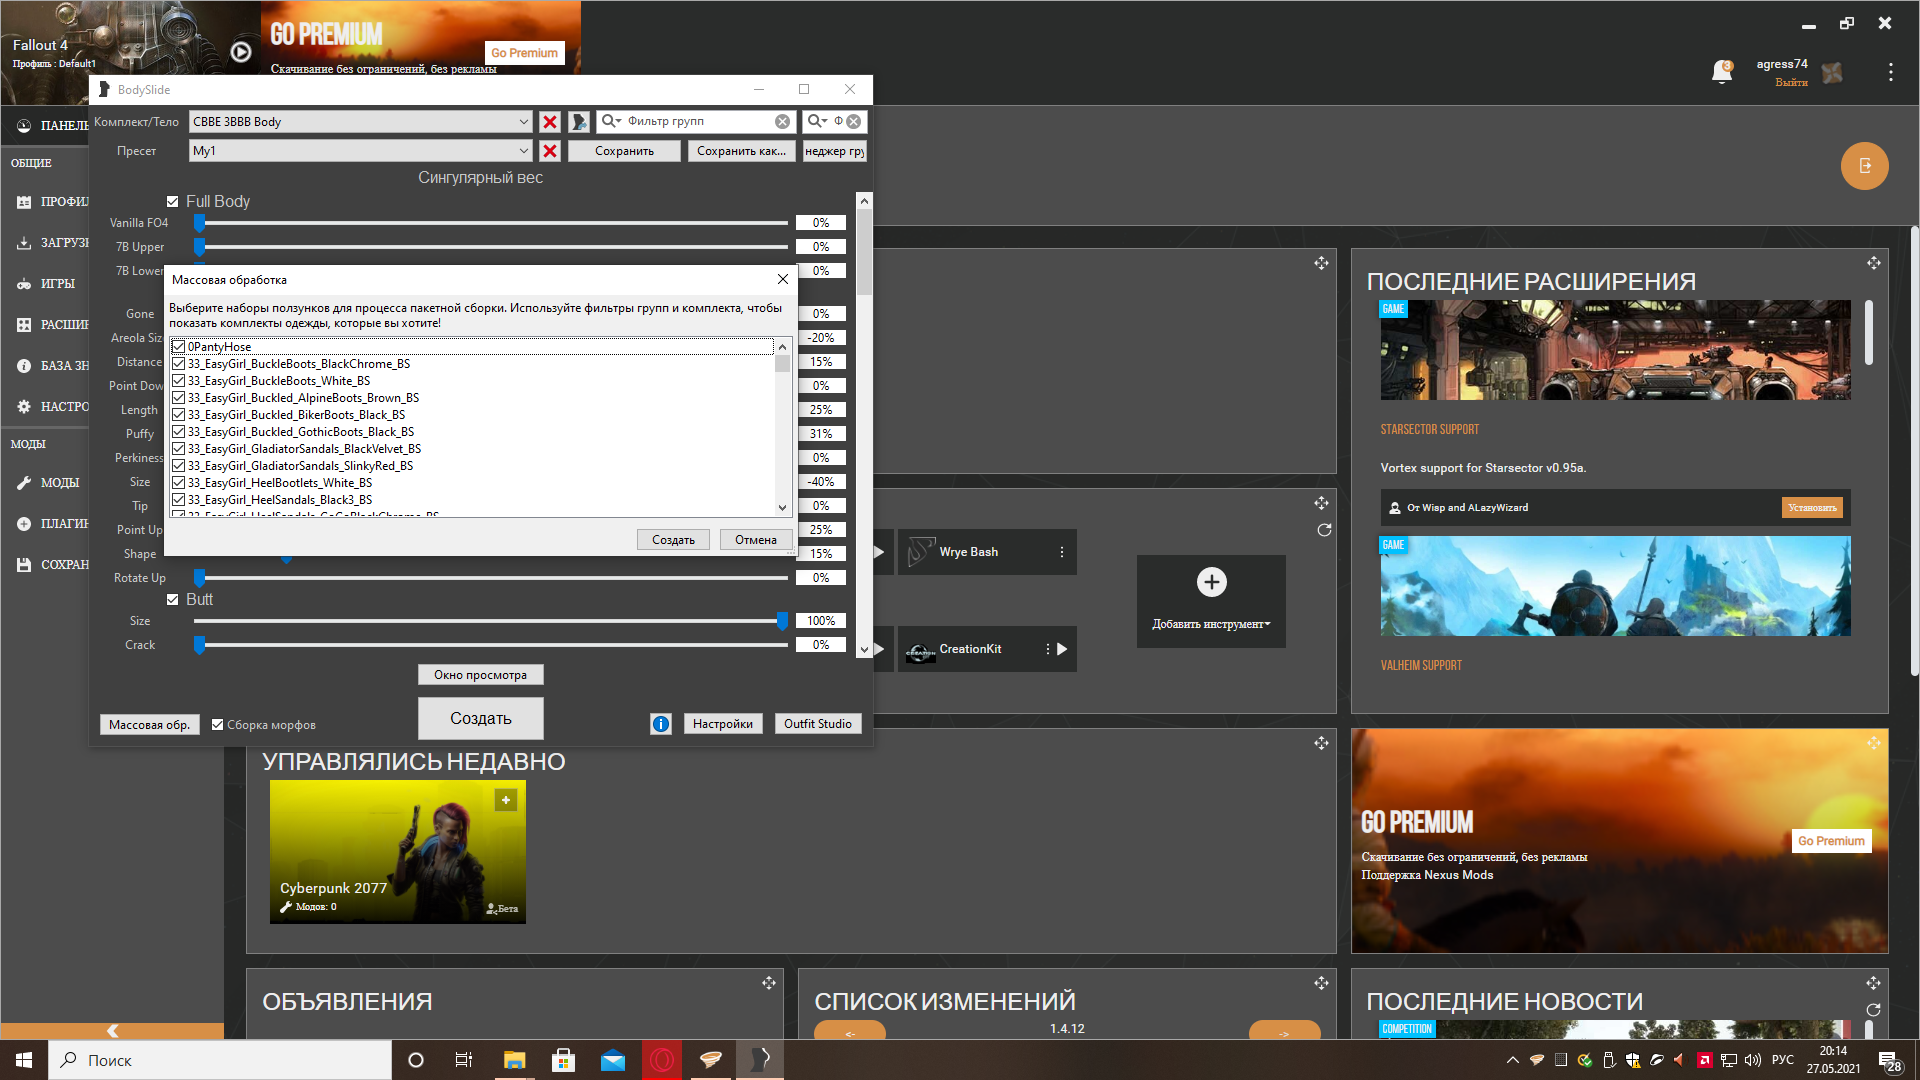Click Создать in the batch build dialog
This screenshot has height=1080, width=1920.
coord(673,540)
